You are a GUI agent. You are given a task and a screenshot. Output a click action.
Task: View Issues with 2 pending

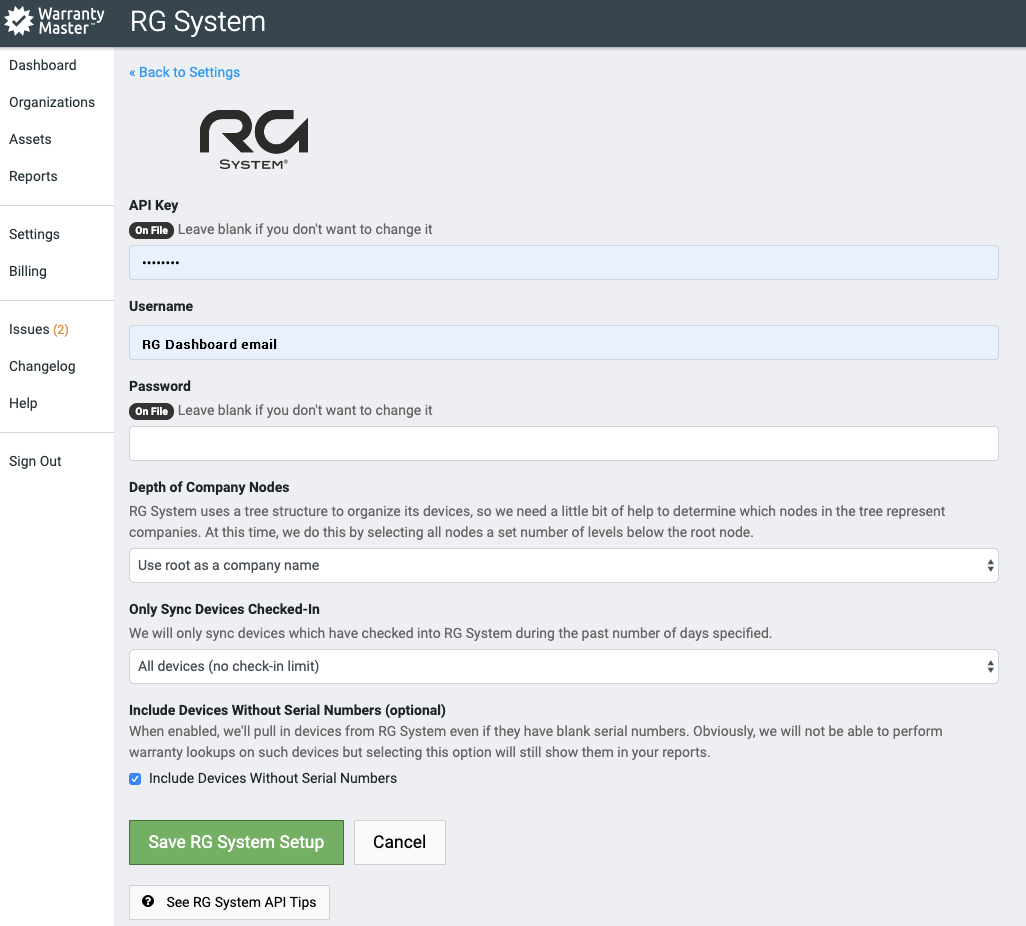(38, 329)
